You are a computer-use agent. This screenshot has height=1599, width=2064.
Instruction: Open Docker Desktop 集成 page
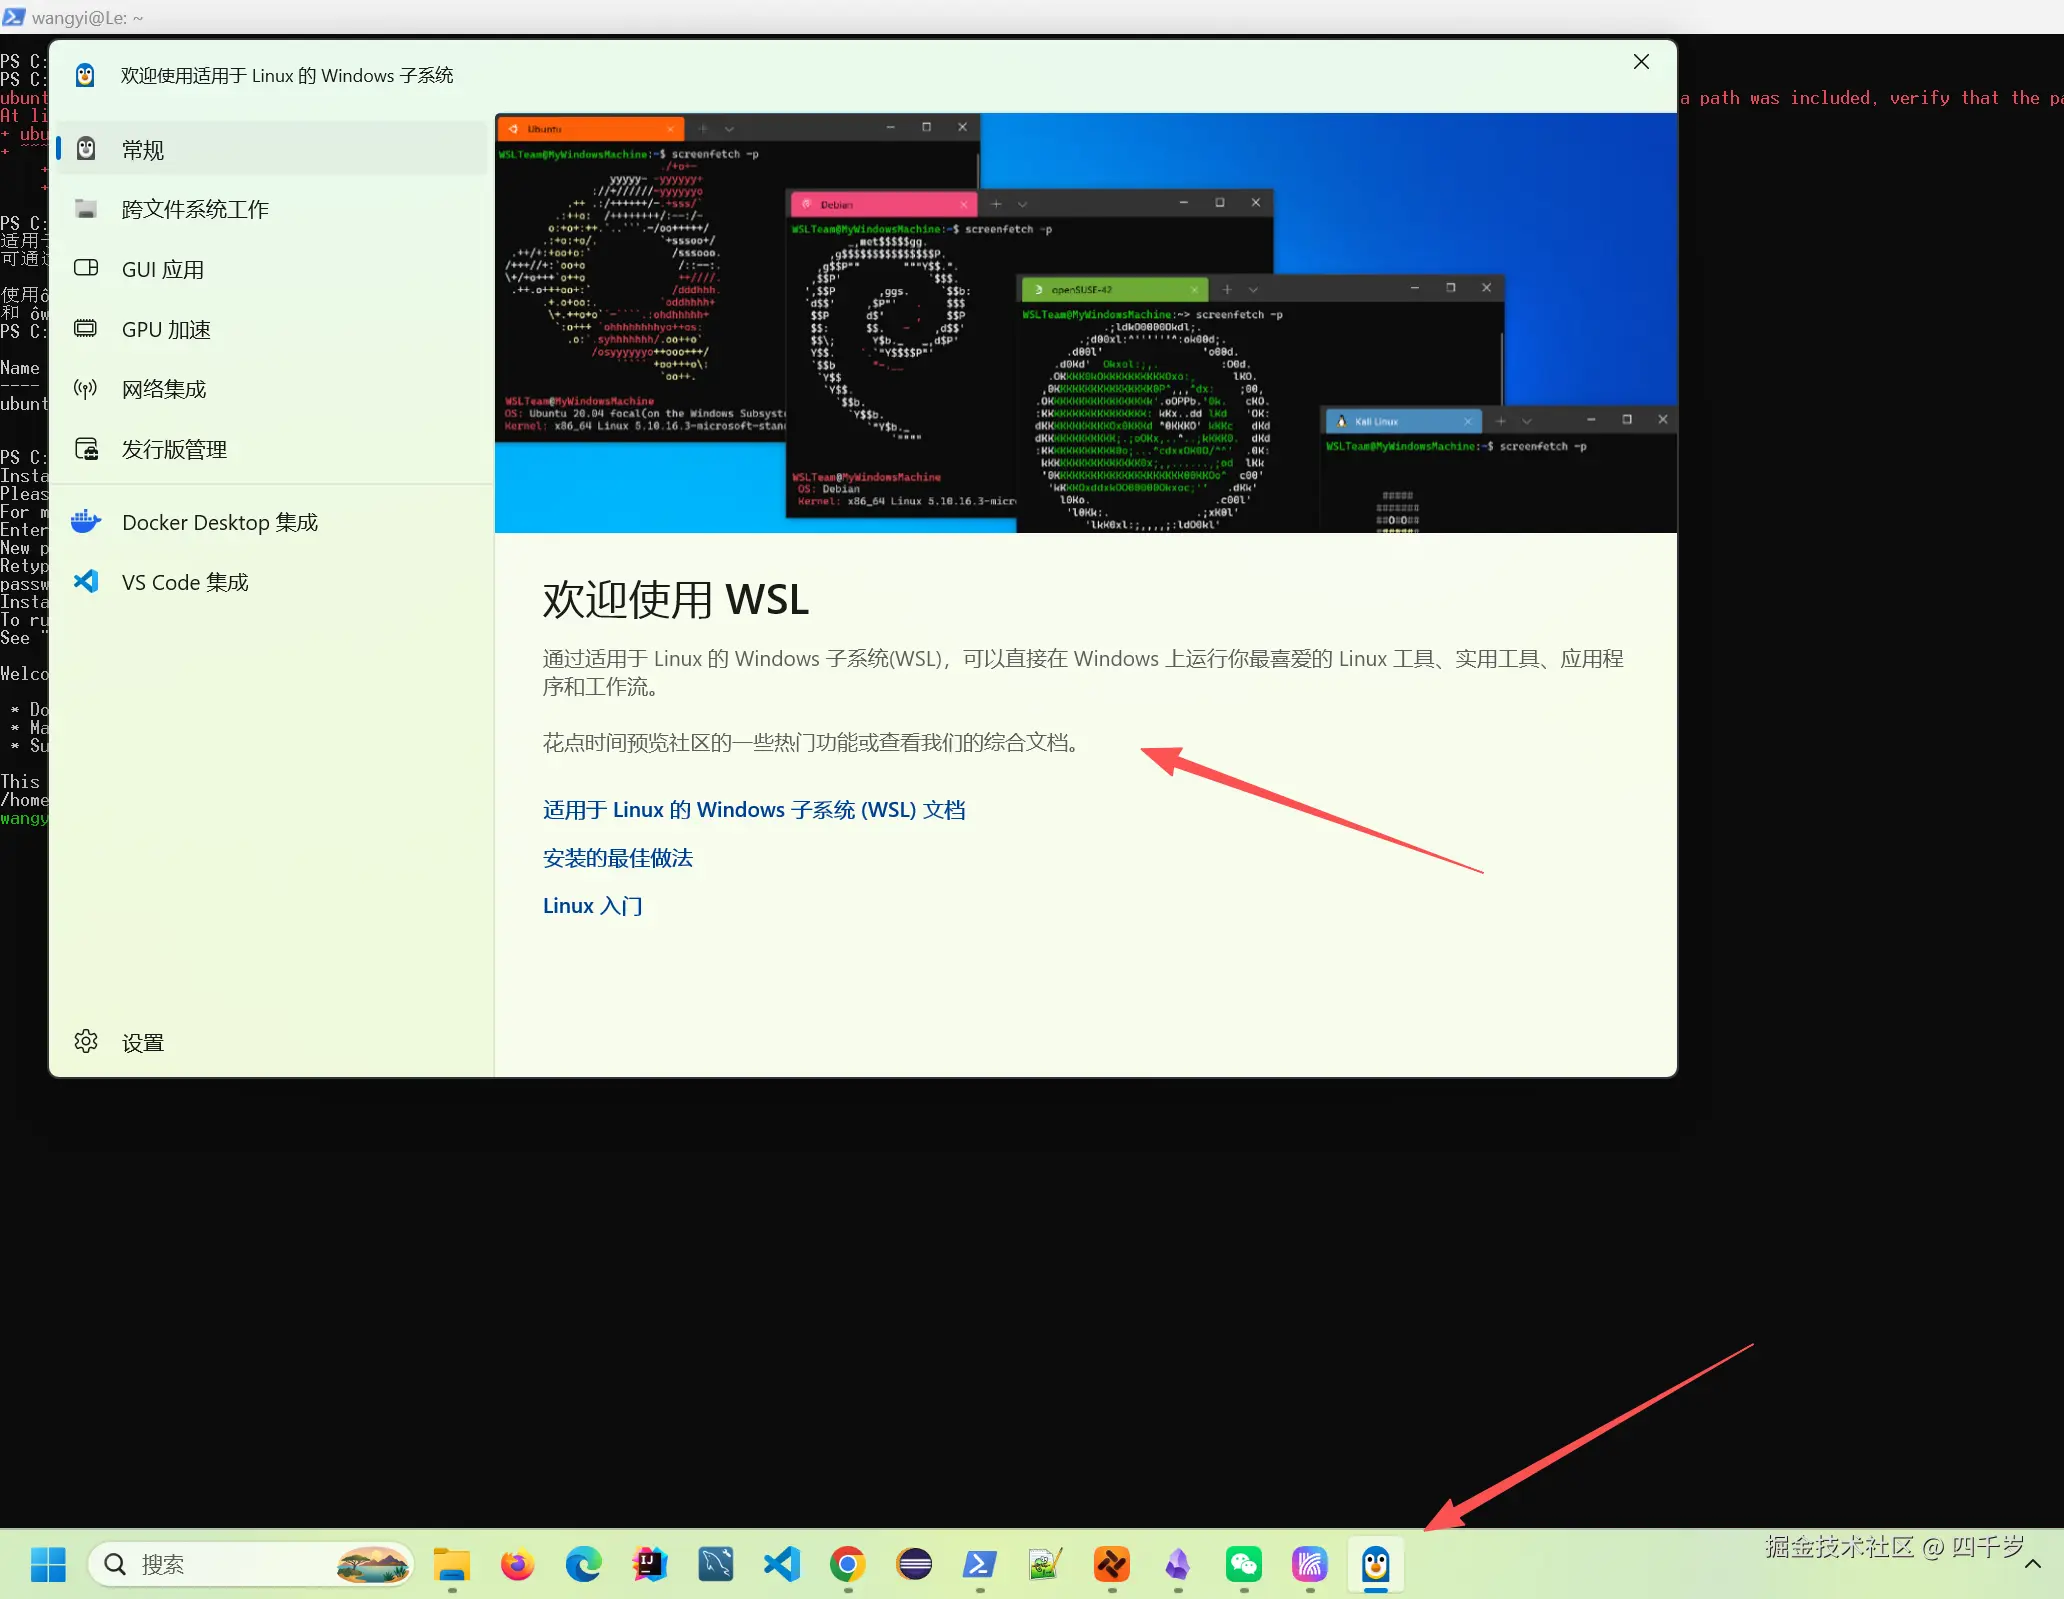tap(219, 522)
